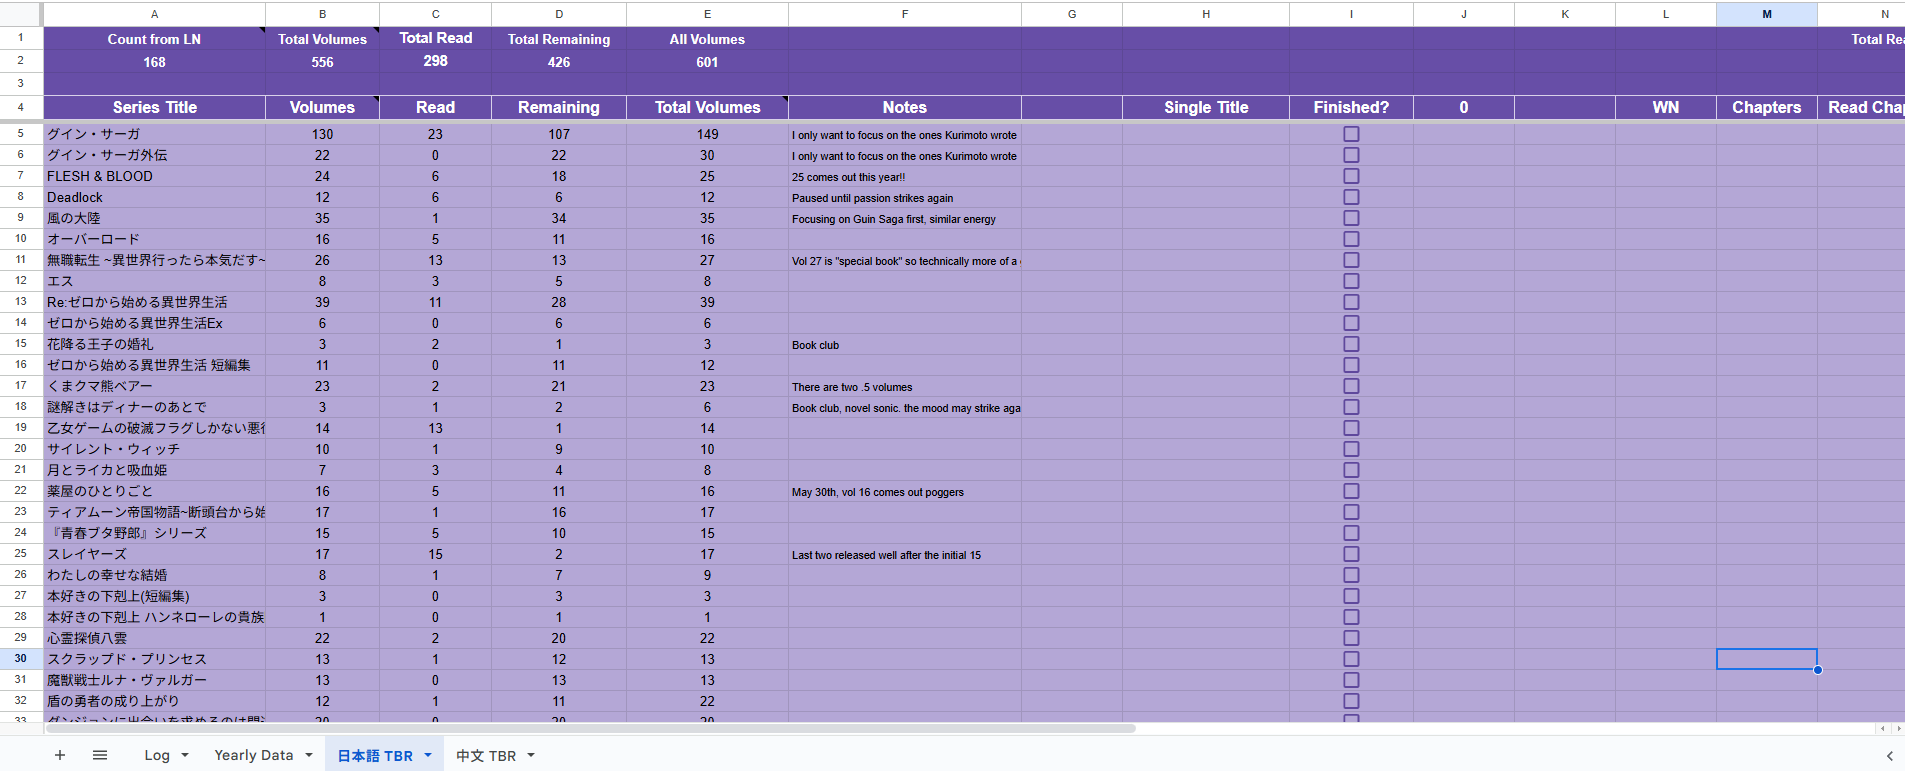
Task: Select column B header
Action: point(322,14)
